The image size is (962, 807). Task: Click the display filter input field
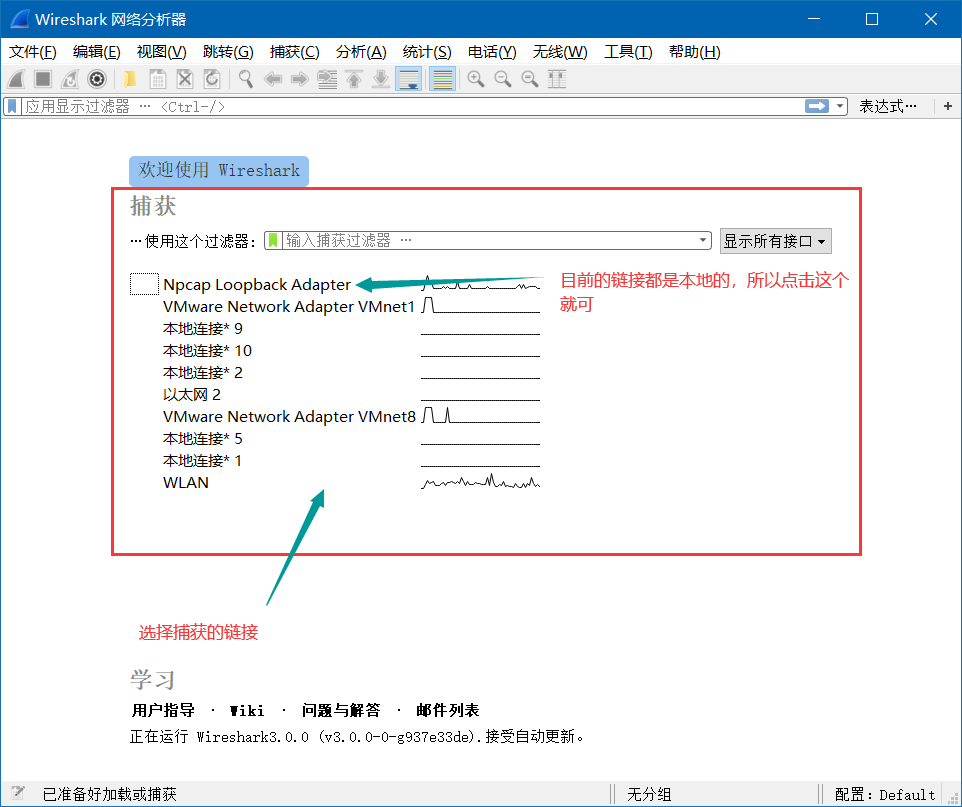[x=412, y=107]
